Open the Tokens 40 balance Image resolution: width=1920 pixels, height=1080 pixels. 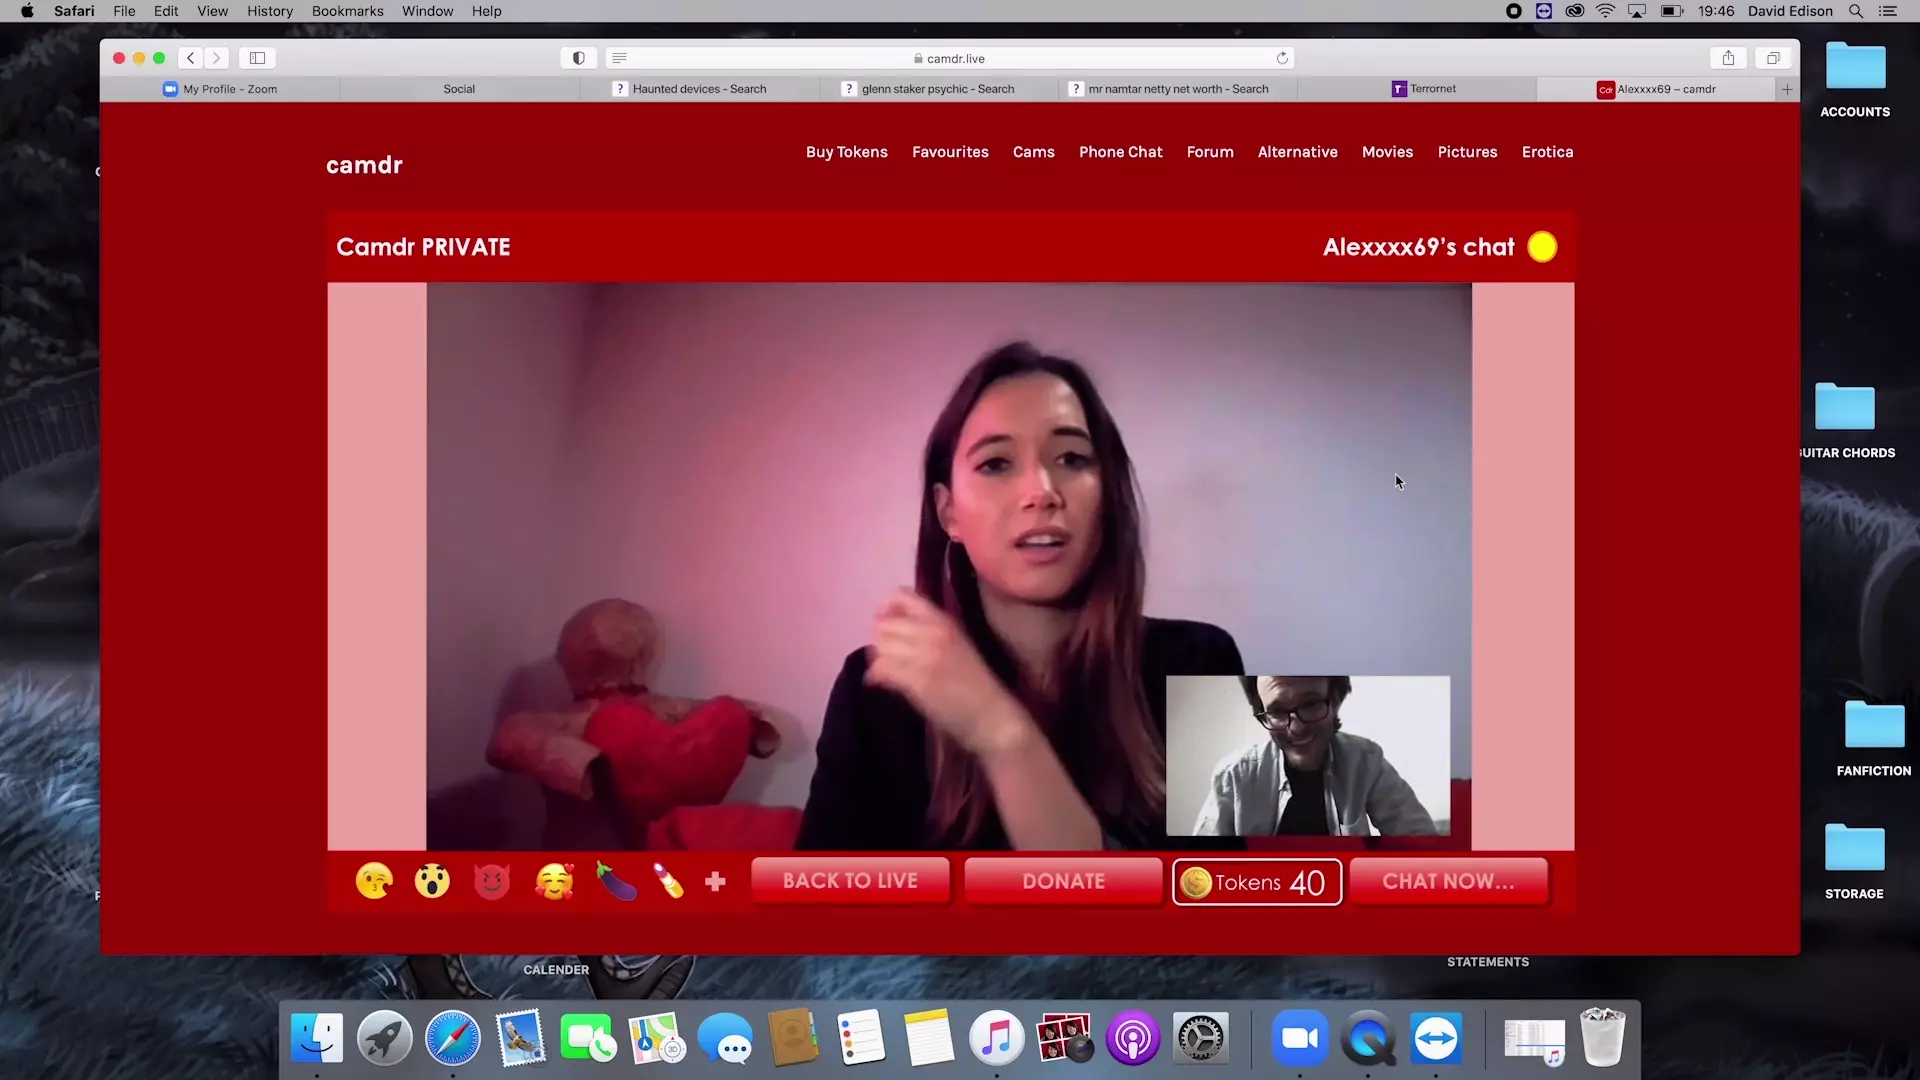pyautogui.click(x=1257, y=882)
